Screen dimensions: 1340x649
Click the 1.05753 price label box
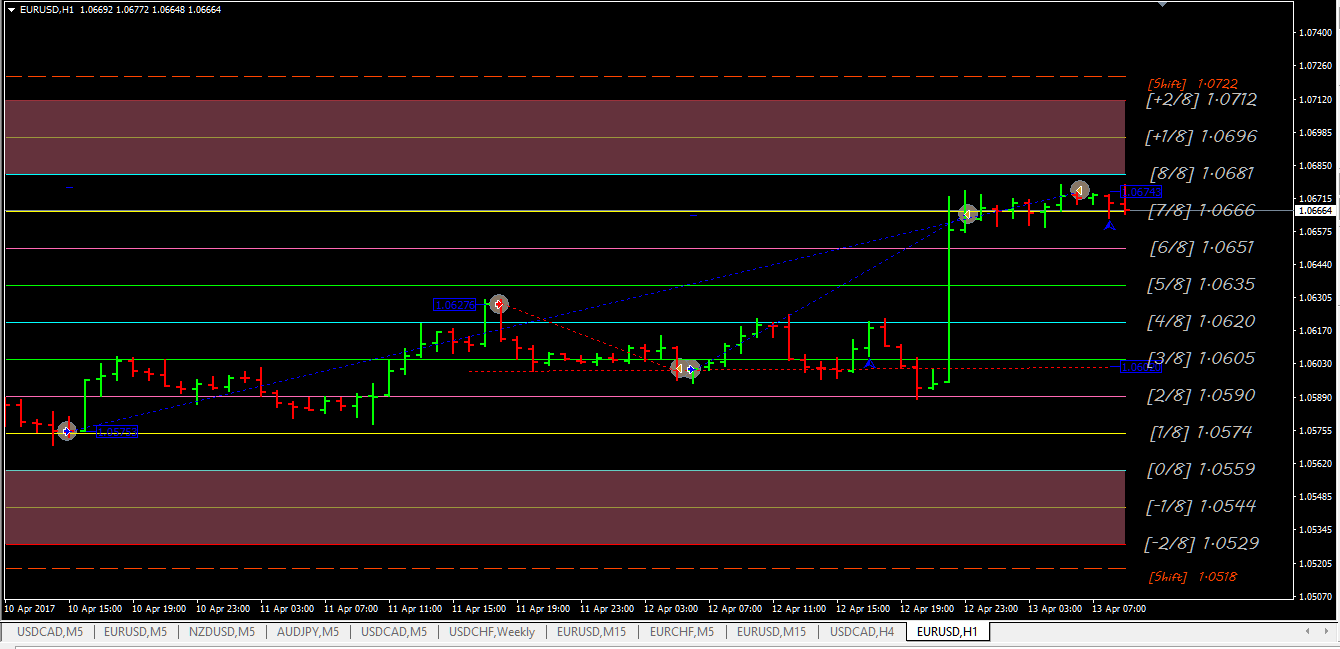coord(117,432)
